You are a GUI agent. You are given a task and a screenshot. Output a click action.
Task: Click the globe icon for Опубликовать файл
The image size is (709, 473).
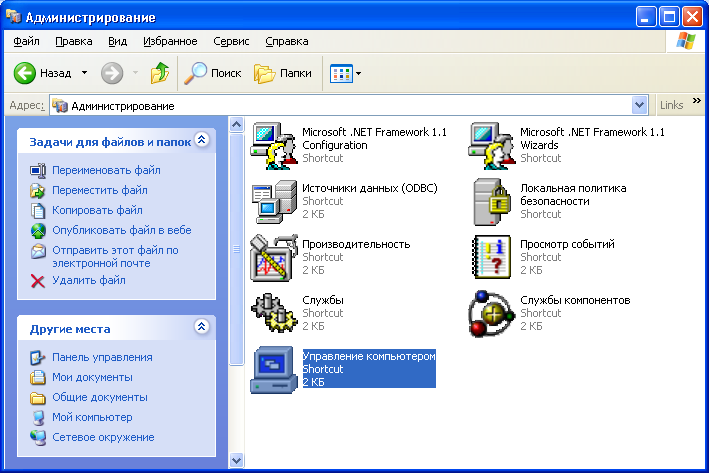[38, 230]
